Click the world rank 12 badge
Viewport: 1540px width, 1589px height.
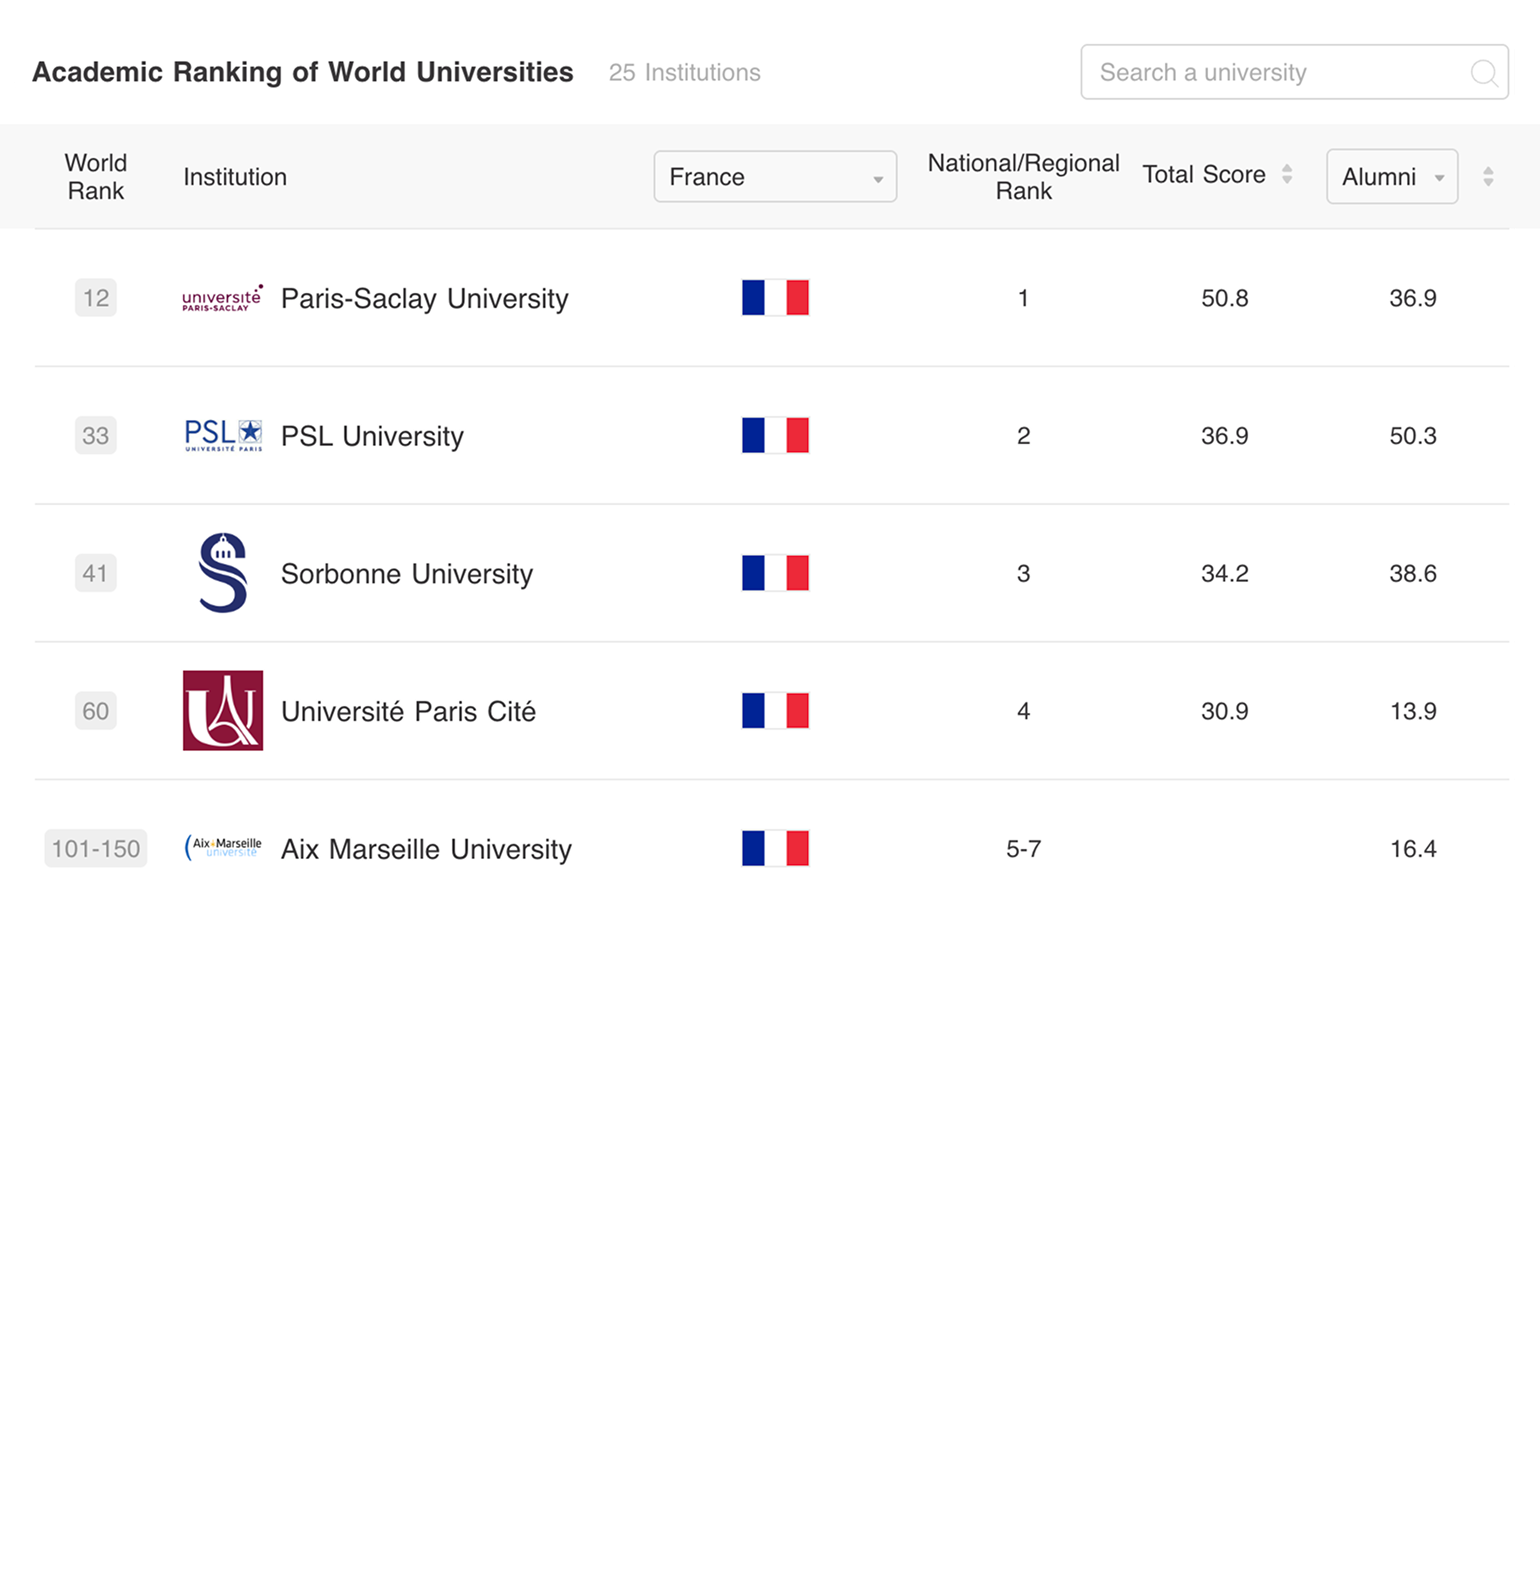pyautogui.click(x=96, y=298)
